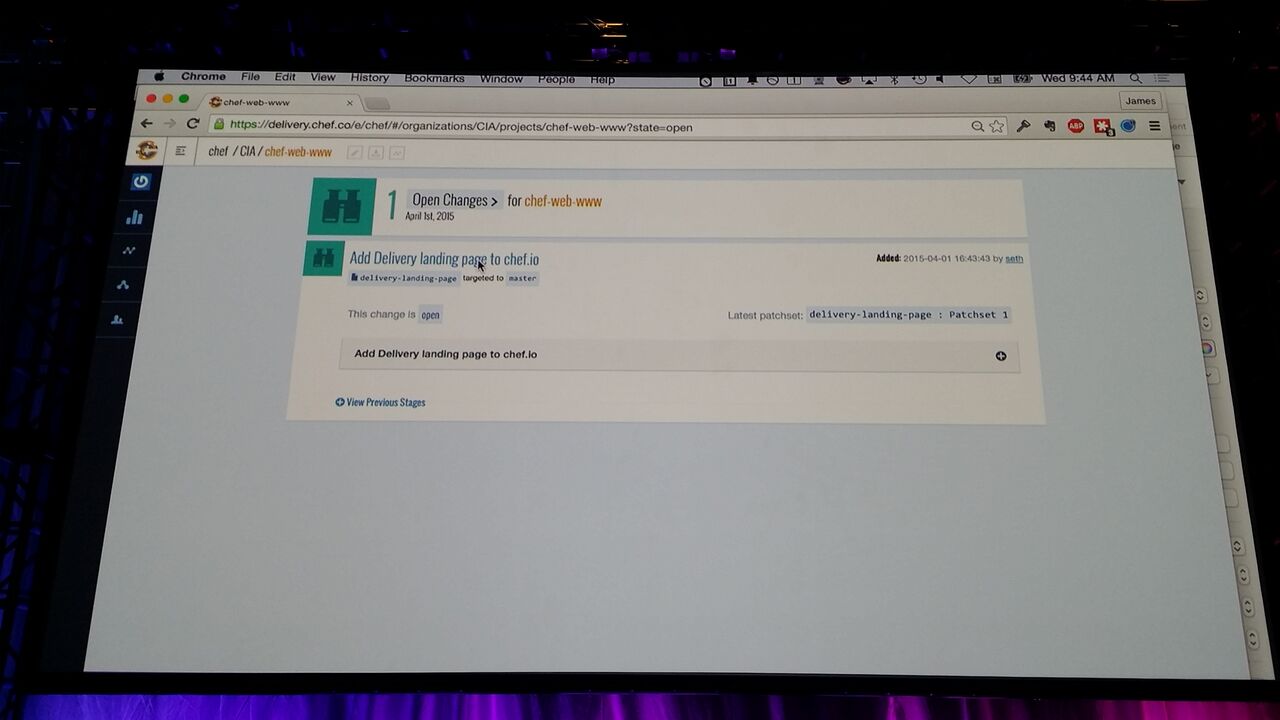
Task: Open the File menu
Action: click(250, 77)
